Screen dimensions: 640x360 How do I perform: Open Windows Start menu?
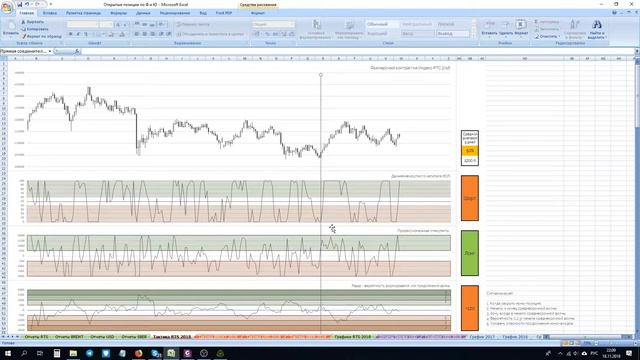tap(8, 353)
